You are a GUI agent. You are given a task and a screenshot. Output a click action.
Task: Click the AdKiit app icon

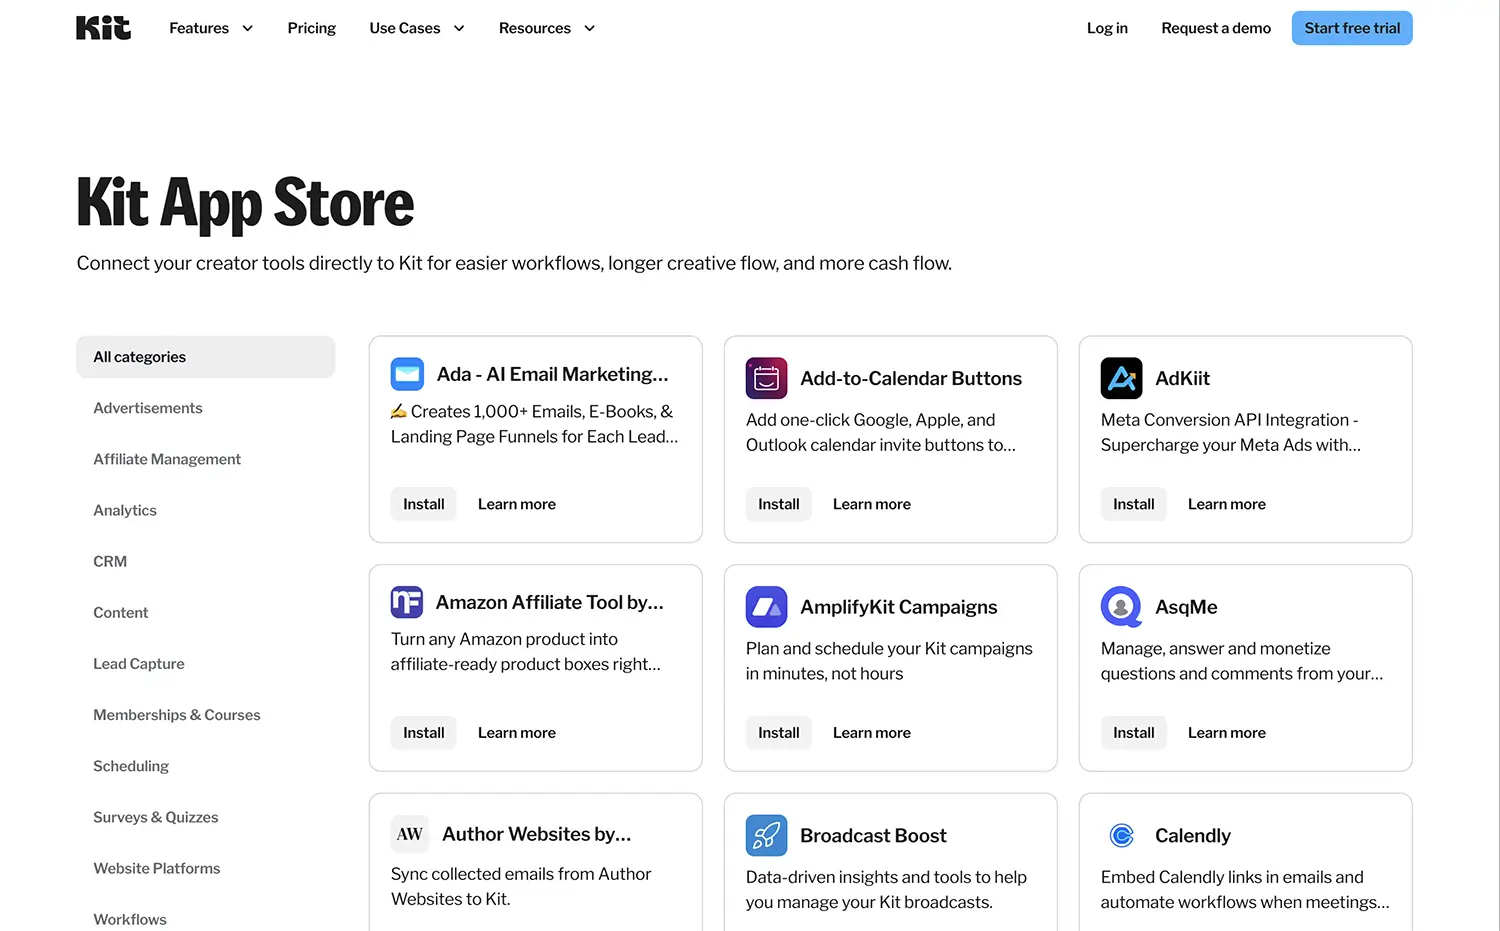click(x=1121, y=378)
